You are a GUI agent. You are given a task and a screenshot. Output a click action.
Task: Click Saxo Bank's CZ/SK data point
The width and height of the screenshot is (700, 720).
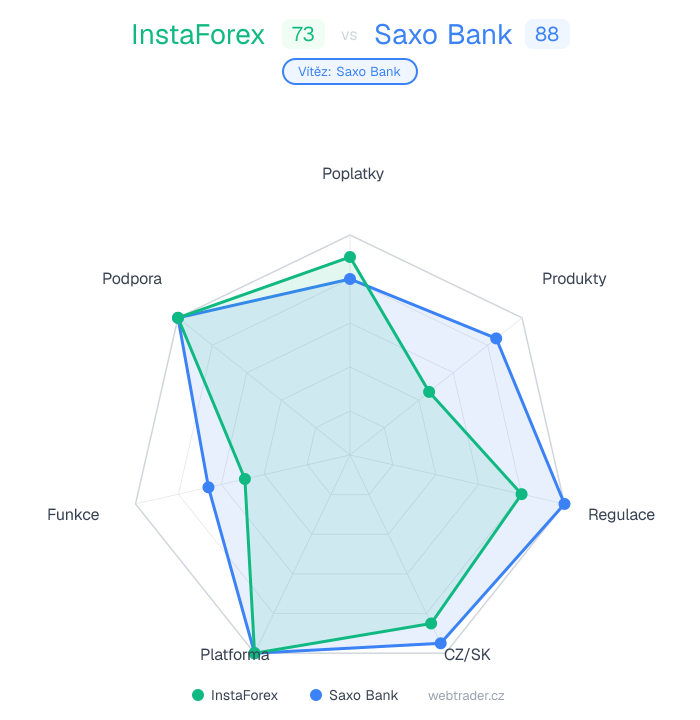[440, 642]
